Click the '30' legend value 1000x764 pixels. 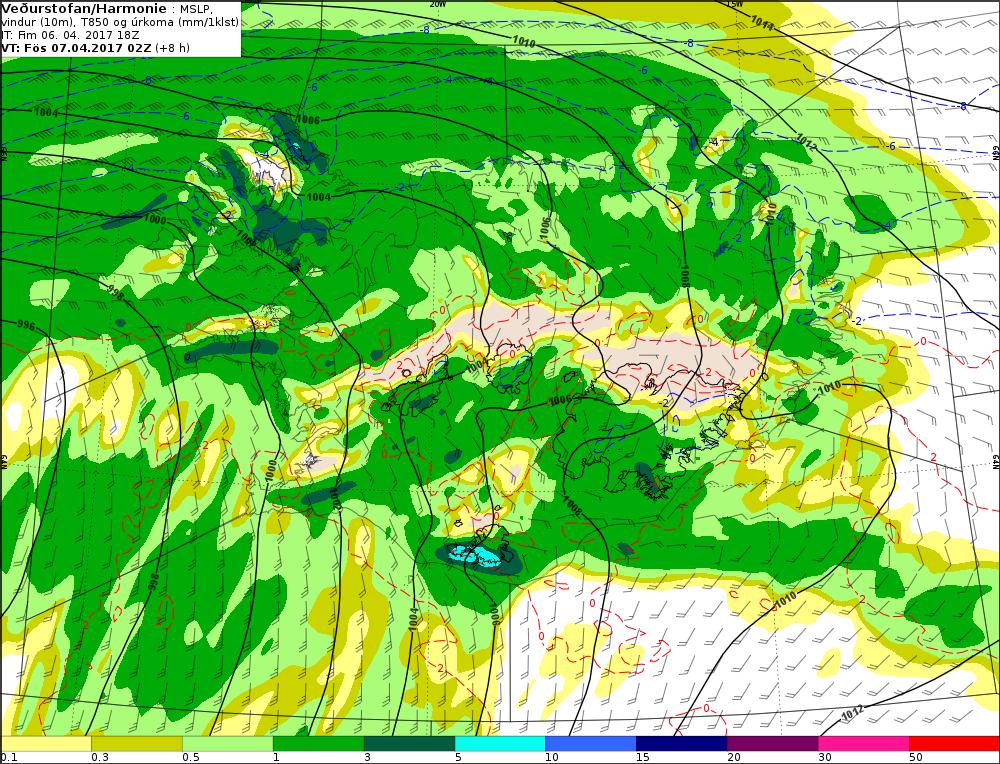(x=825, y=757)
